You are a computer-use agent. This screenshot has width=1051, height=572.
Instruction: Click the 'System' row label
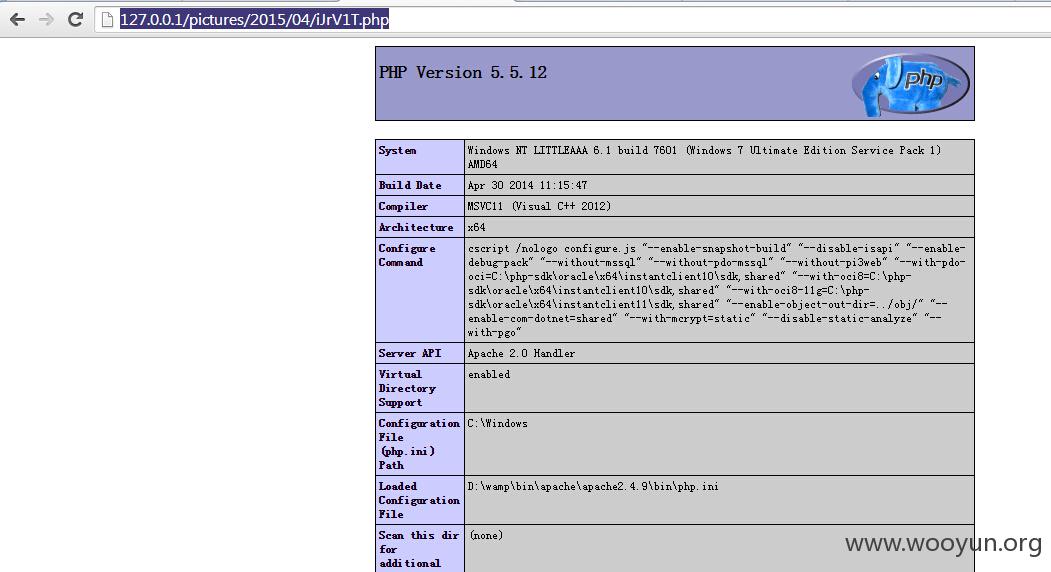click(x=397, y=150)
